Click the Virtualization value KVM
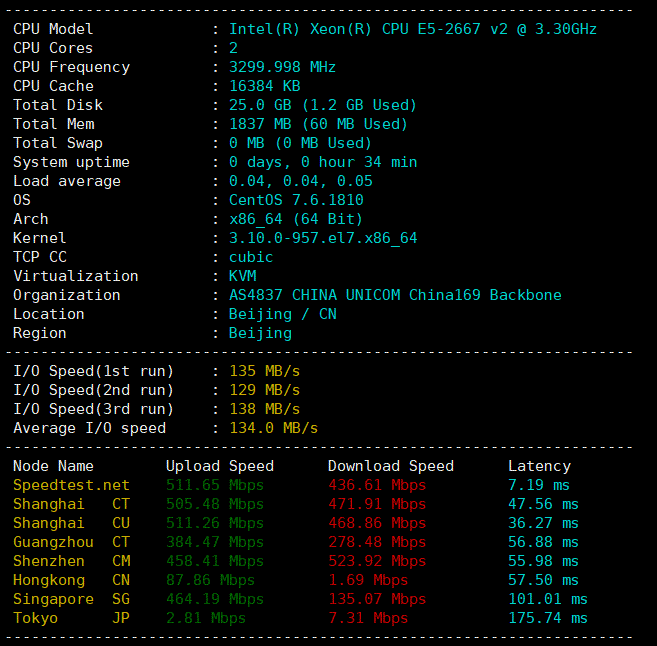 coord(242,276)
